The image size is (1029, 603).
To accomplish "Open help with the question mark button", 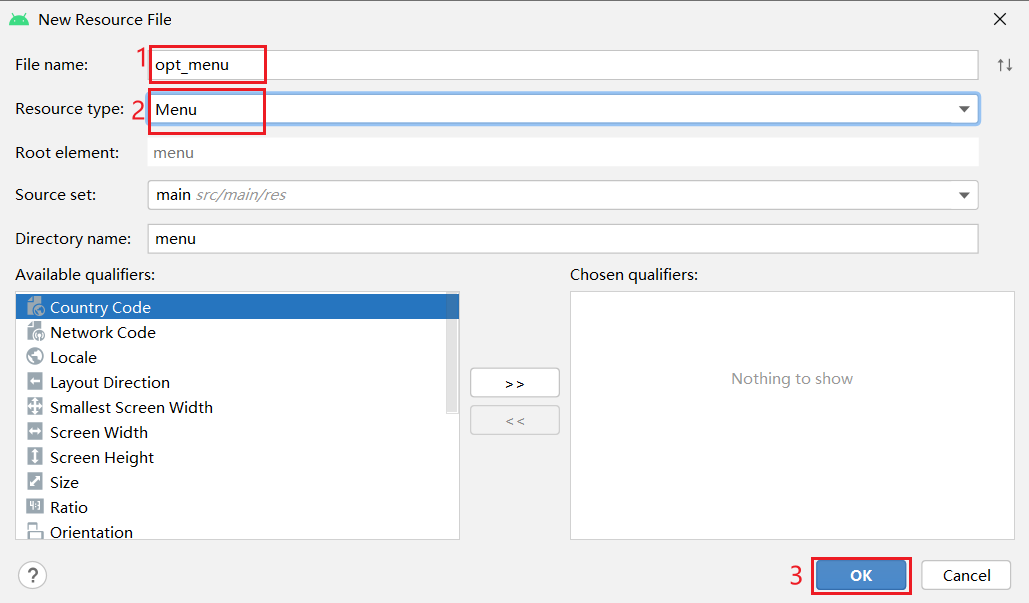I will (x=32, y=575).
